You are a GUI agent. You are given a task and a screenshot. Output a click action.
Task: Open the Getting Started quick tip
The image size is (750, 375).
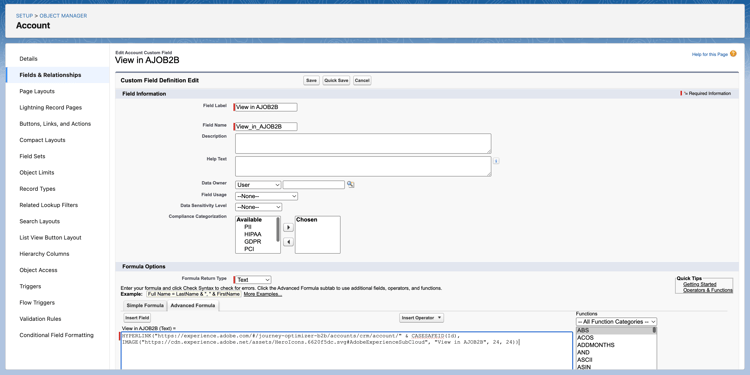click(x=699, y=285)
